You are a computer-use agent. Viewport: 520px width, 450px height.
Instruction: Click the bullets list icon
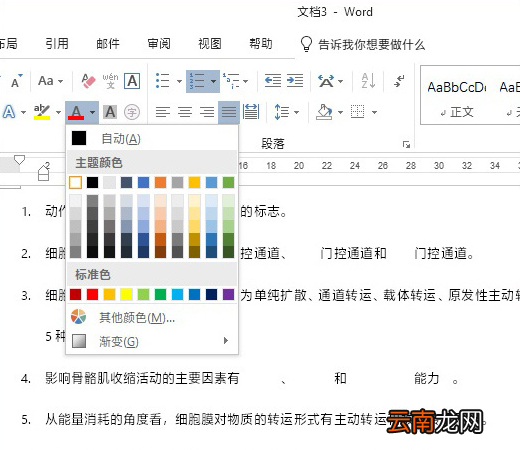[163, 81]
